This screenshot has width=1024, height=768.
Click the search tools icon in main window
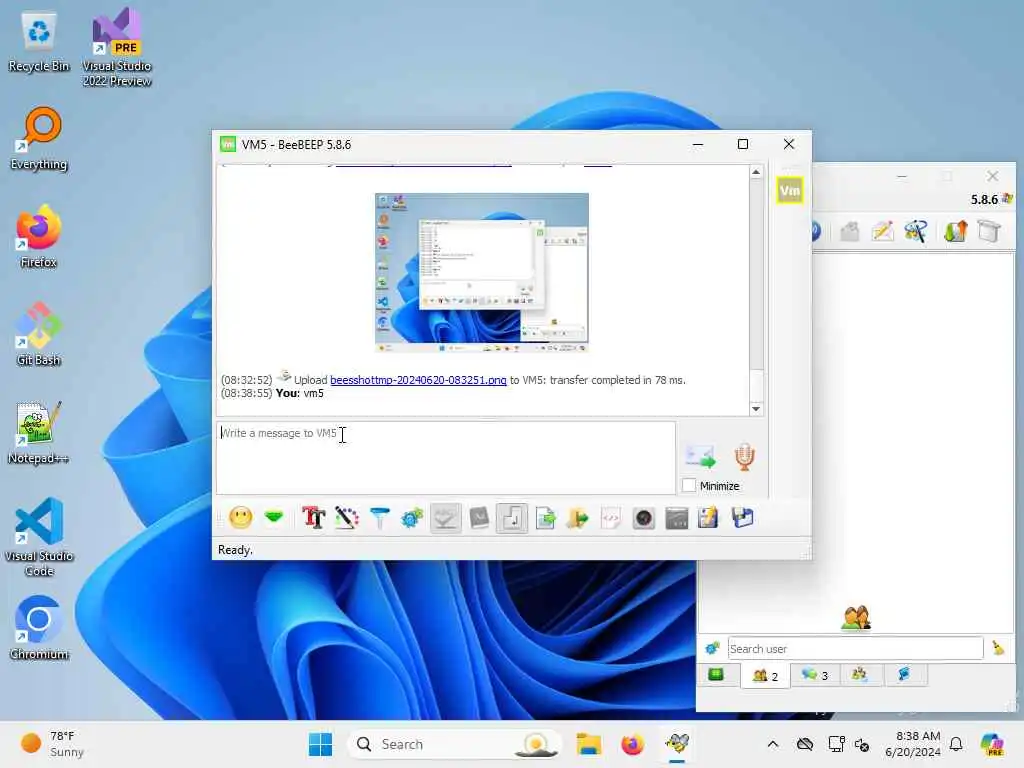tap(916, 231)
